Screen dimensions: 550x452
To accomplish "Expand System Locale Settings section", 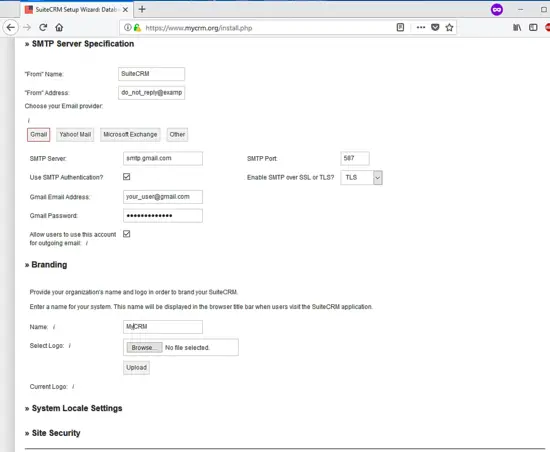I will [x=74, y=409].
